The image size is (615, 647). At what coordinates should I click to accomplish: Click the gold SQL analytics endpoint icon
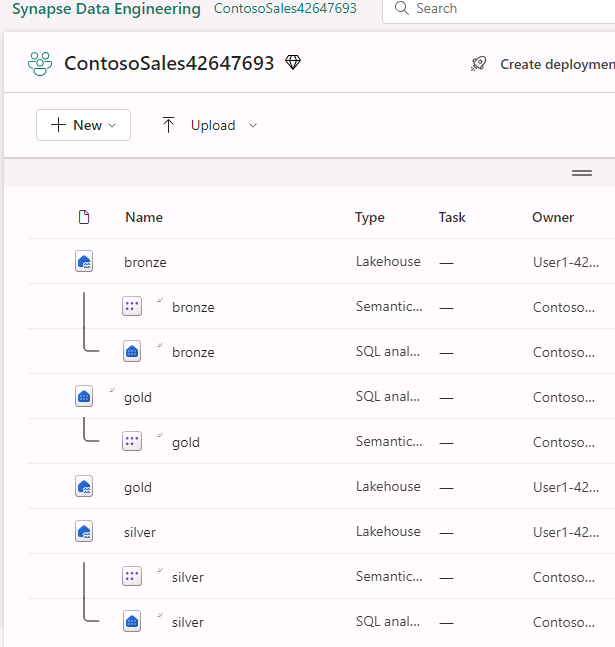pyautogui.click(x=84, y=397)
